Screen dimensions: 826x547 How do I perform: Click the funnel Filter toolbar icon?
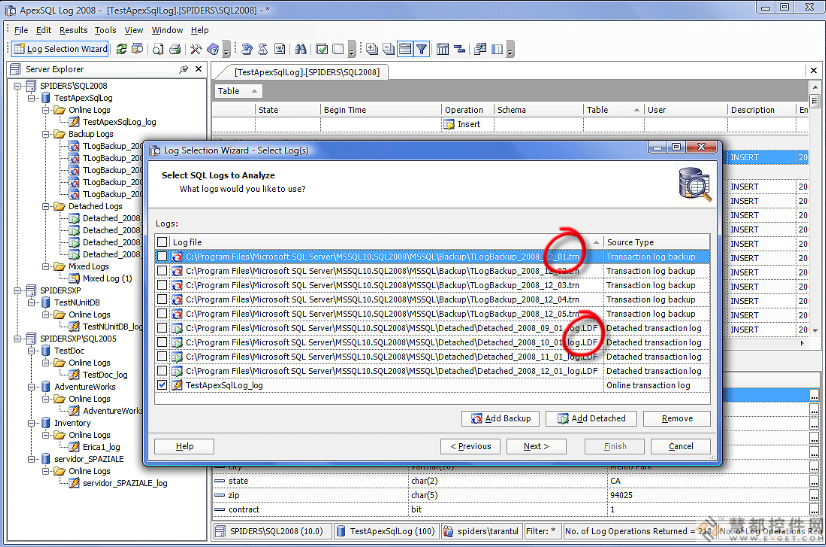[421, 49]
